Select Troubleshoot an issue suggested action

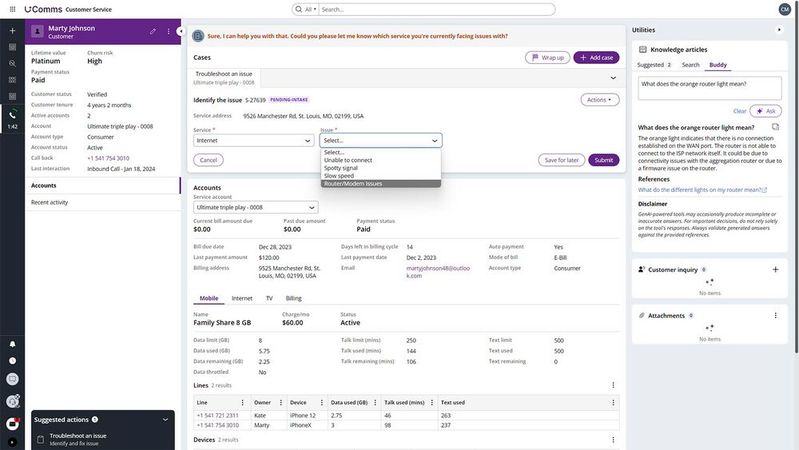tap(103, 439)
